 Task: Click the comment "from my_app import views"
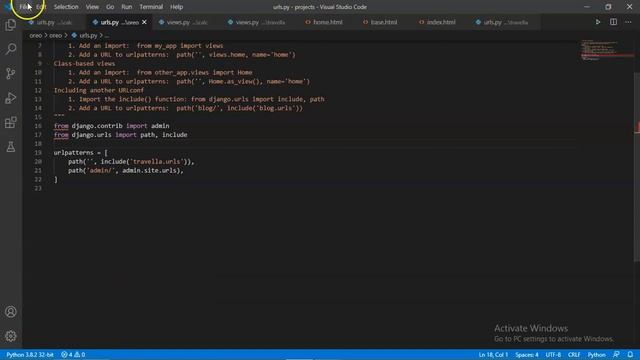coord(180,46)
